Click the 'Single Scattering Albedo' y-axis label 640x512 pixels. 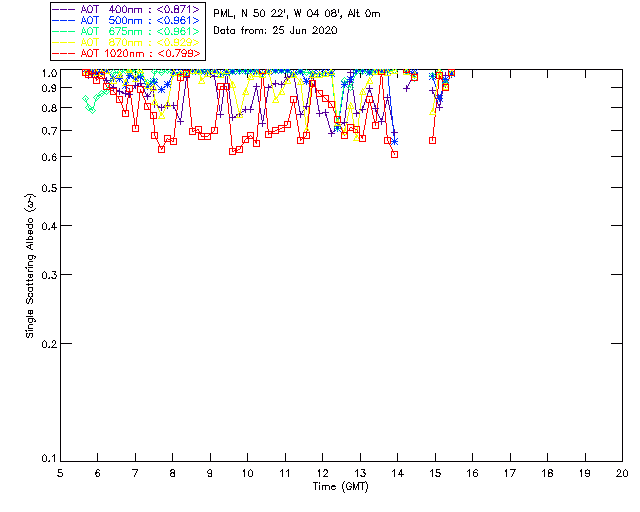pos(30,266)
